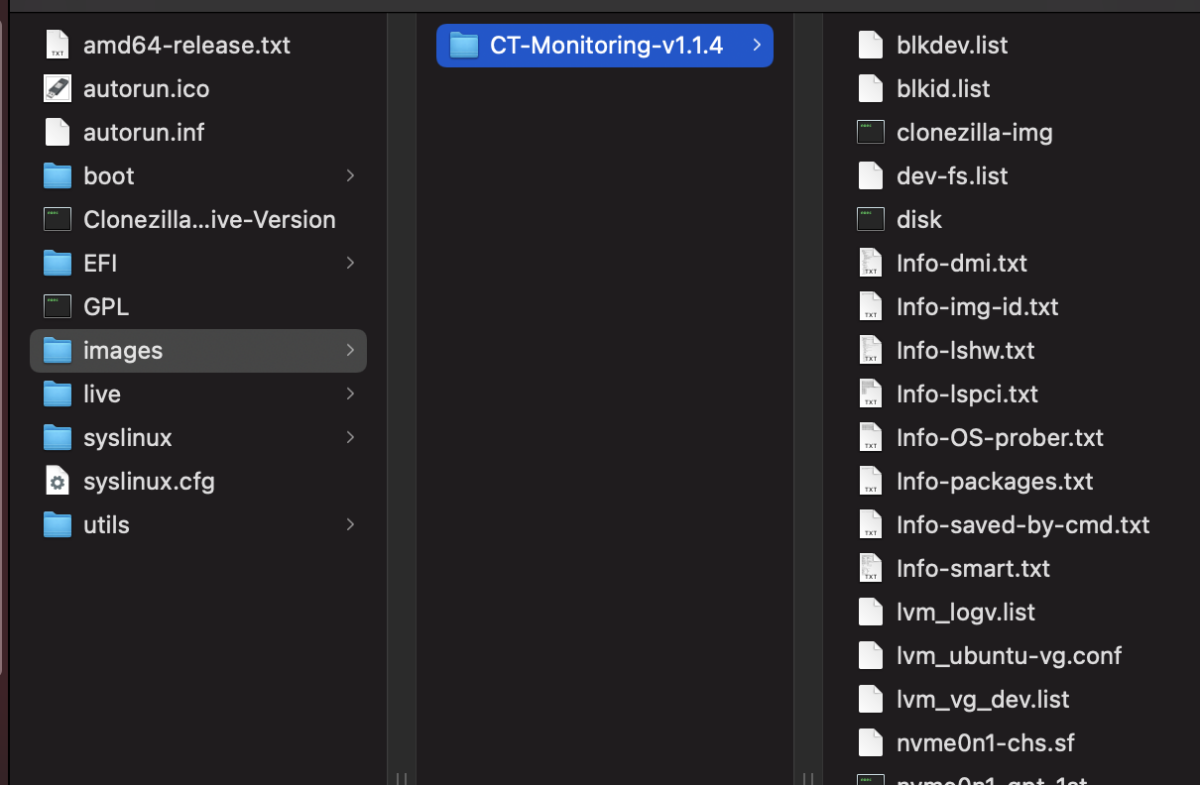The width and height of the screenshot is (1200, 785).
Task: Select the EFI folder name
Action: pyautogui.click(x=100, y=263)
